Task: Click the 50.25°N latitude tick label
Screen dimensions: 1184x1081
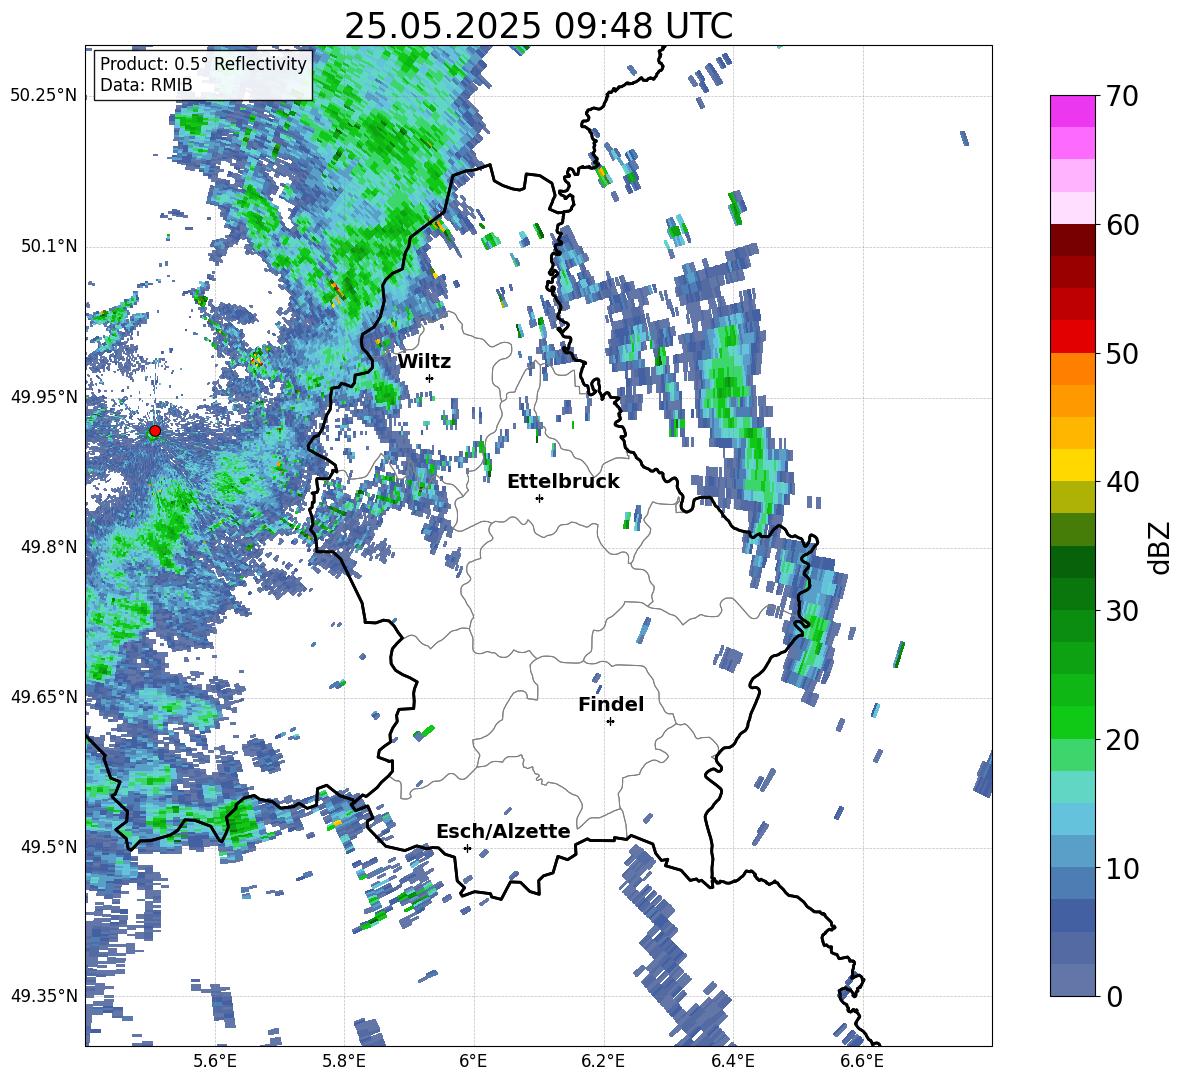Action: point(44,96)
